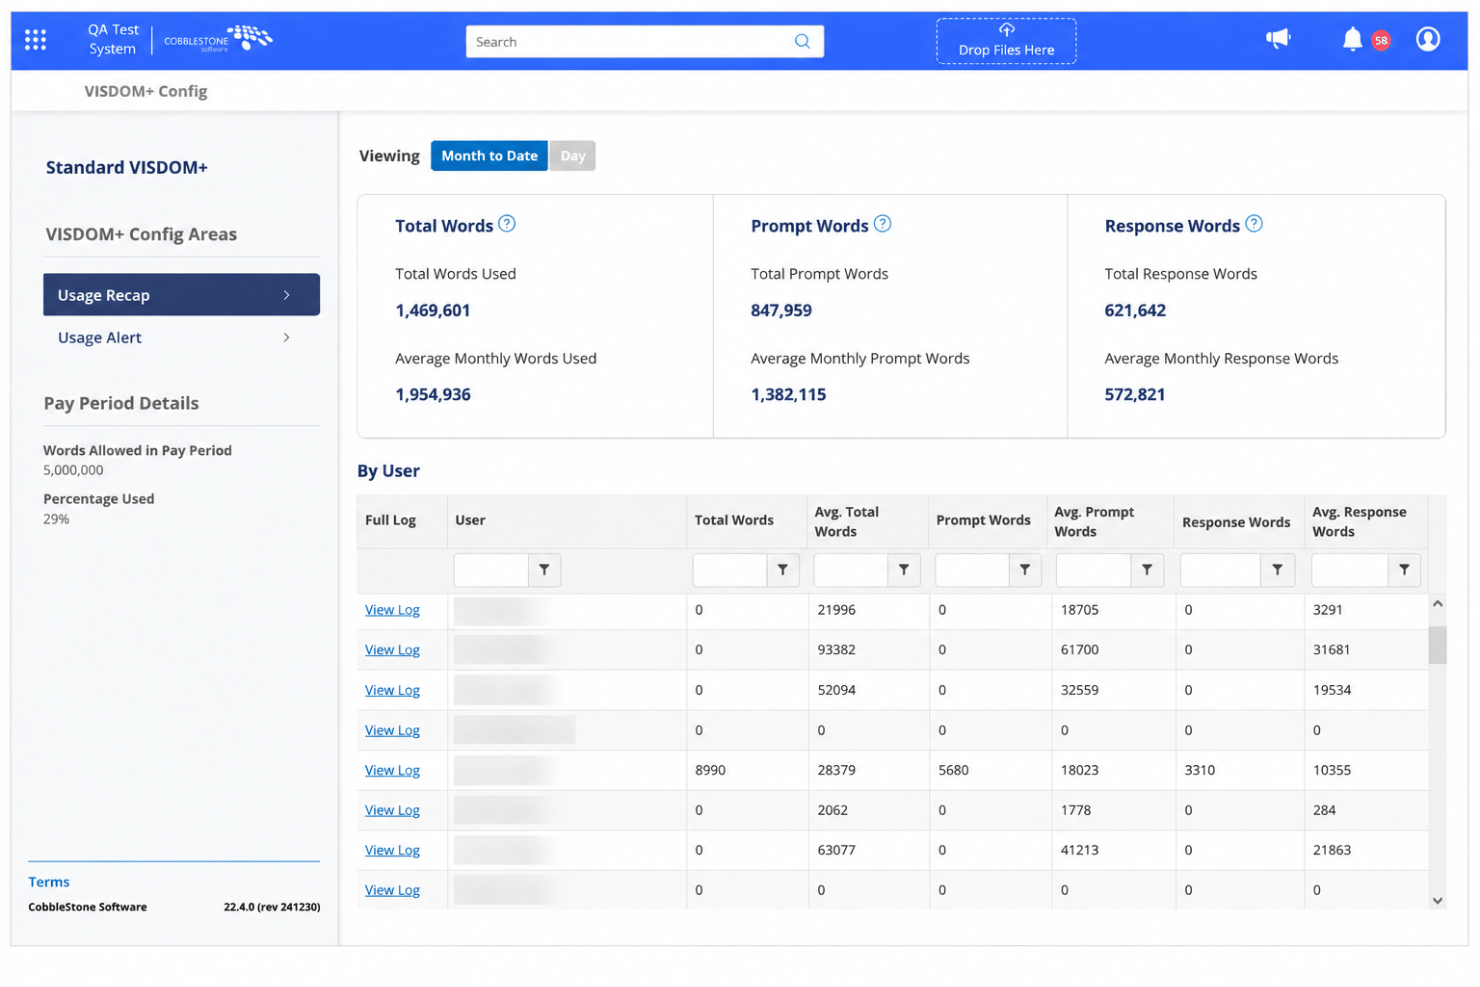Open the Avg. Prompt Words filter icon
Screen dimensions: 1480x987
coord(1147,570)
